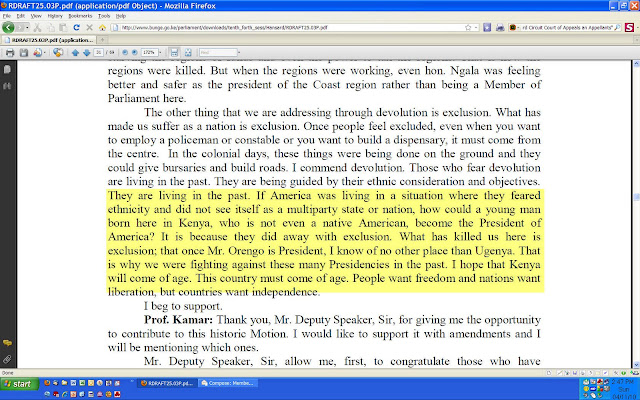Click the Firefox toolbar printer icon

(500, 27)
